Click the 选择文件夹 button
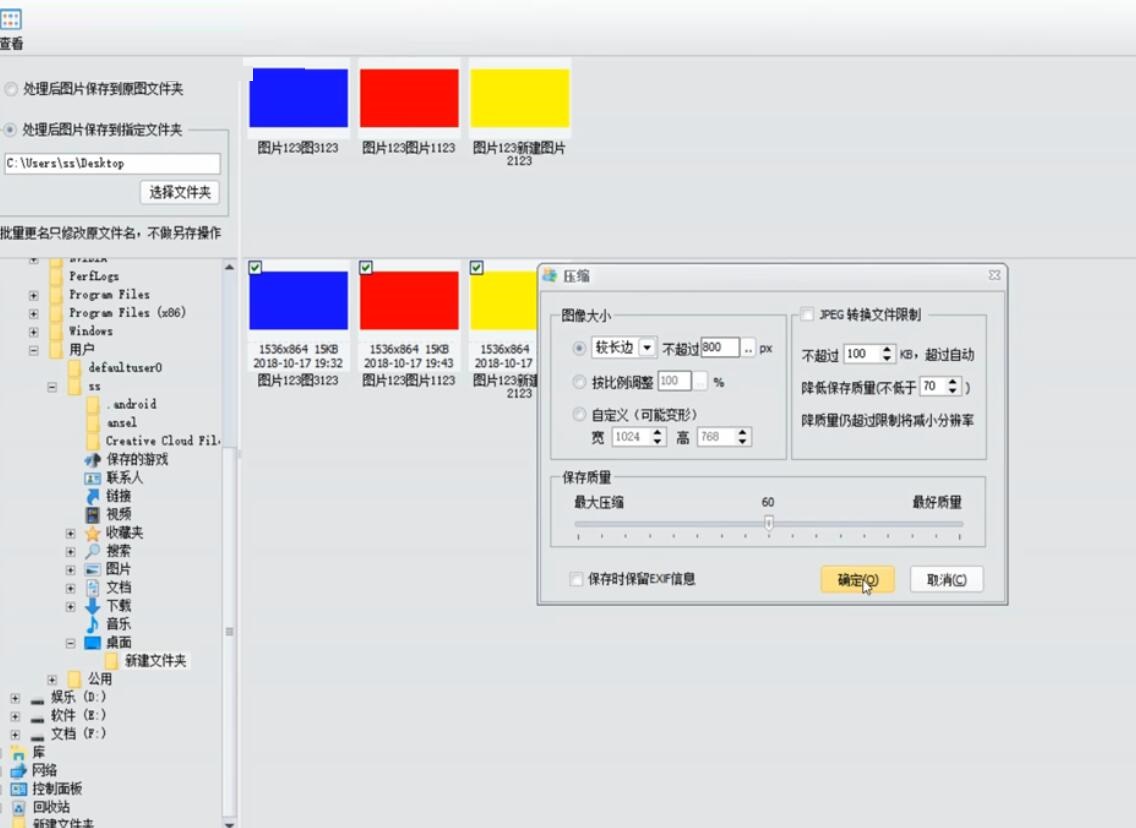The width and height of the screenshot is (1136, 828). 180,193
